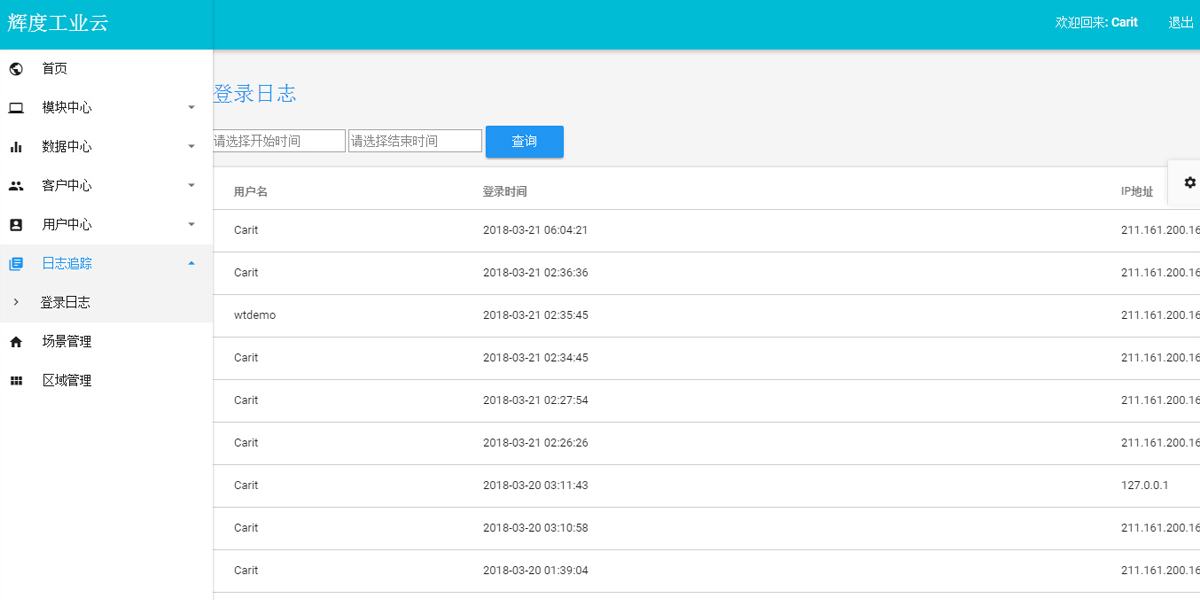Click the people icon for 客户中心
Screen dimensions: 1200x600
pyautogui.click(x=16, y=186)
